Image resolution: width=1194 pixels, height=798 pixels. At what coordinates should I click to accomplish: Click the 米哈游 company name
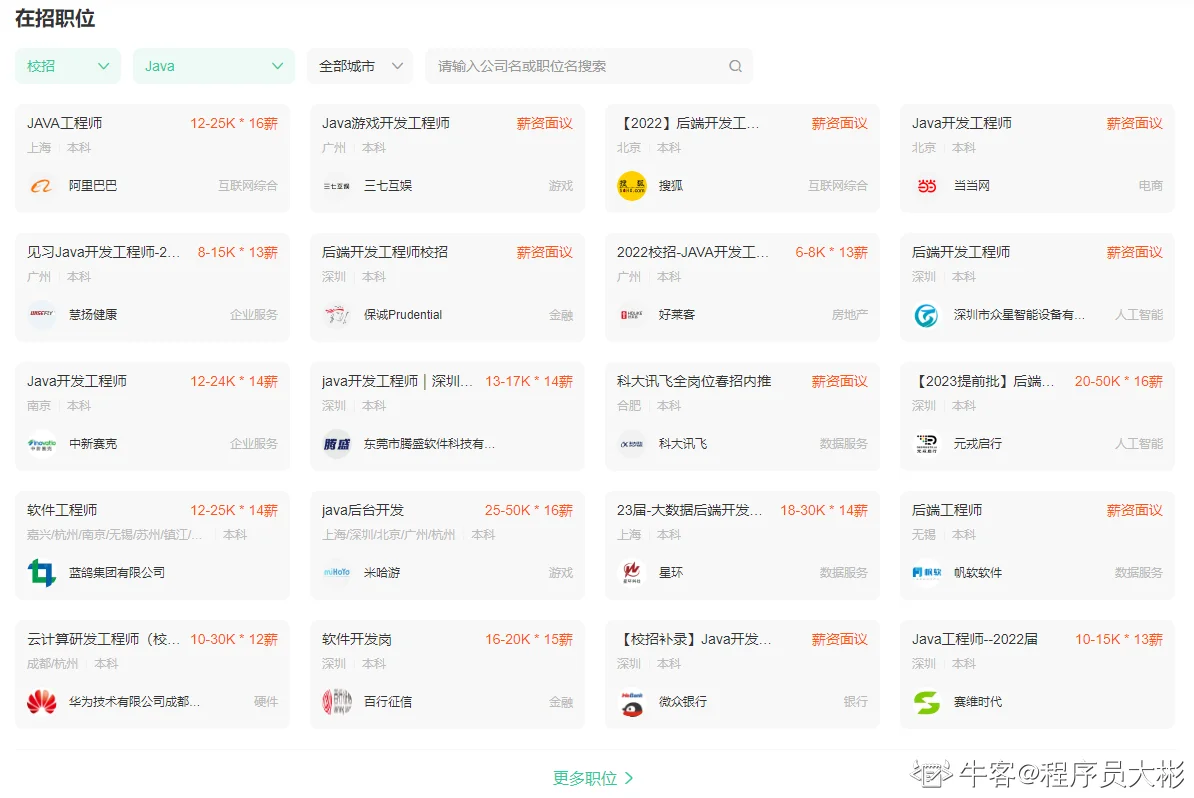point(382,573)
